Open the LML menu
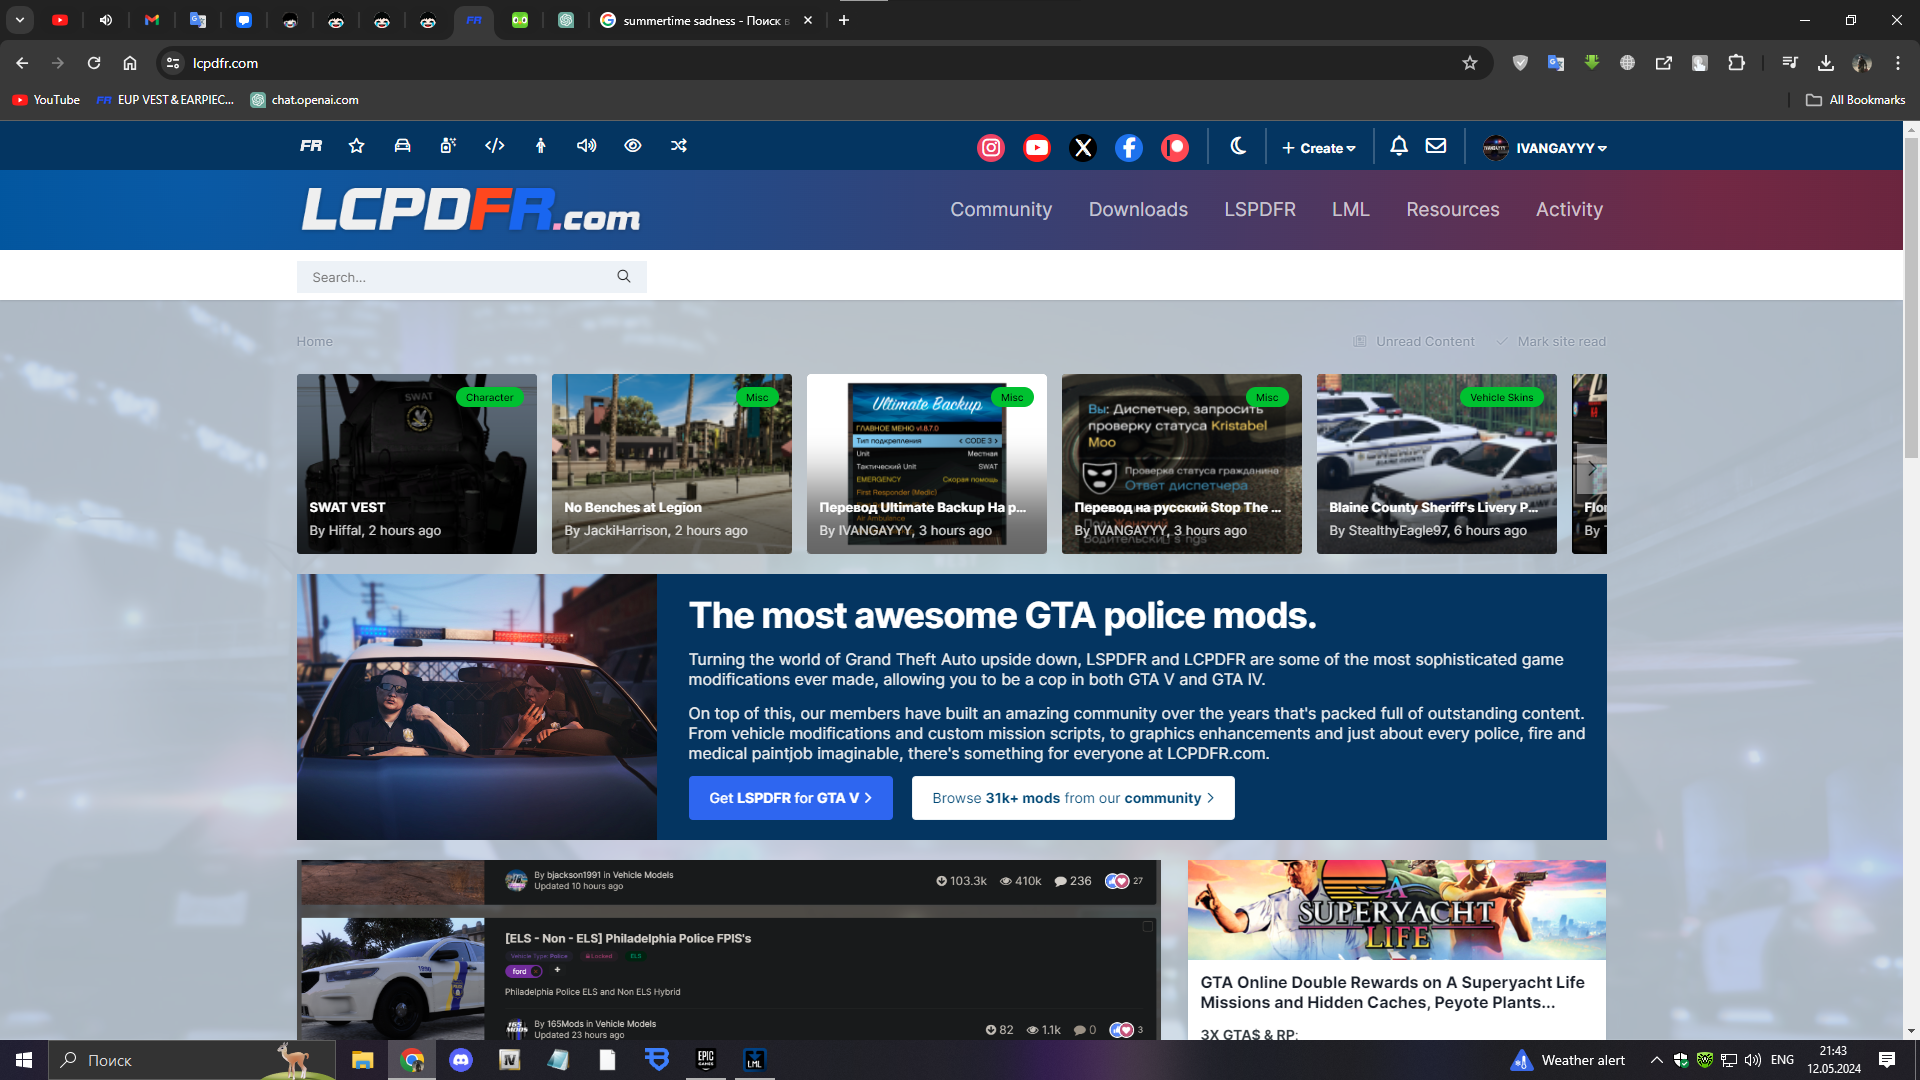 1351,210
